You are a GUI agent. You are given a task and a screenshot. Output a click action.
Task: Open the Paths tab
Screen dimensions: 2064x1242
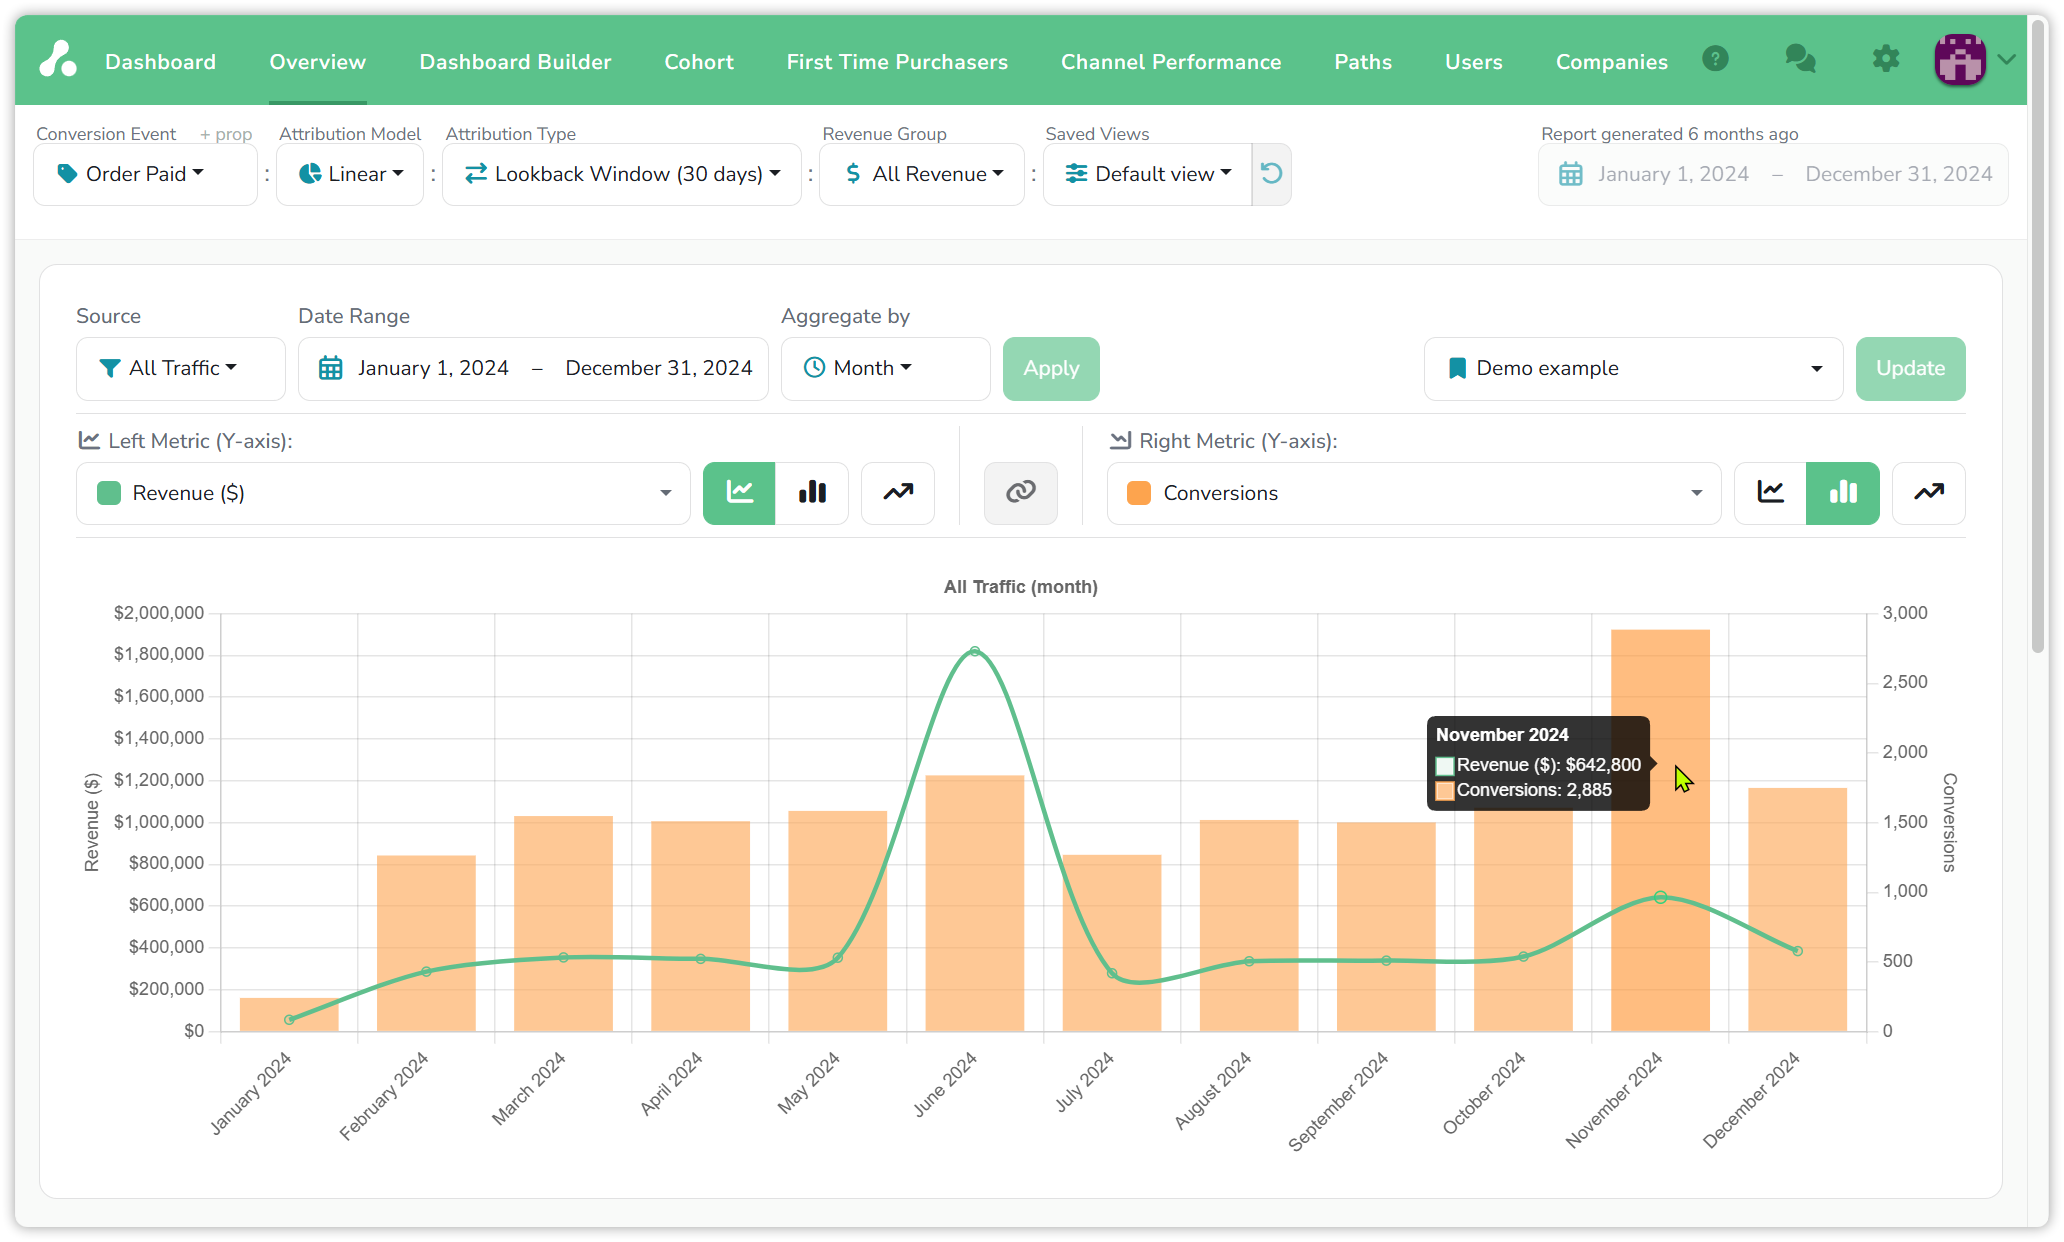(x=1363, y=62)
